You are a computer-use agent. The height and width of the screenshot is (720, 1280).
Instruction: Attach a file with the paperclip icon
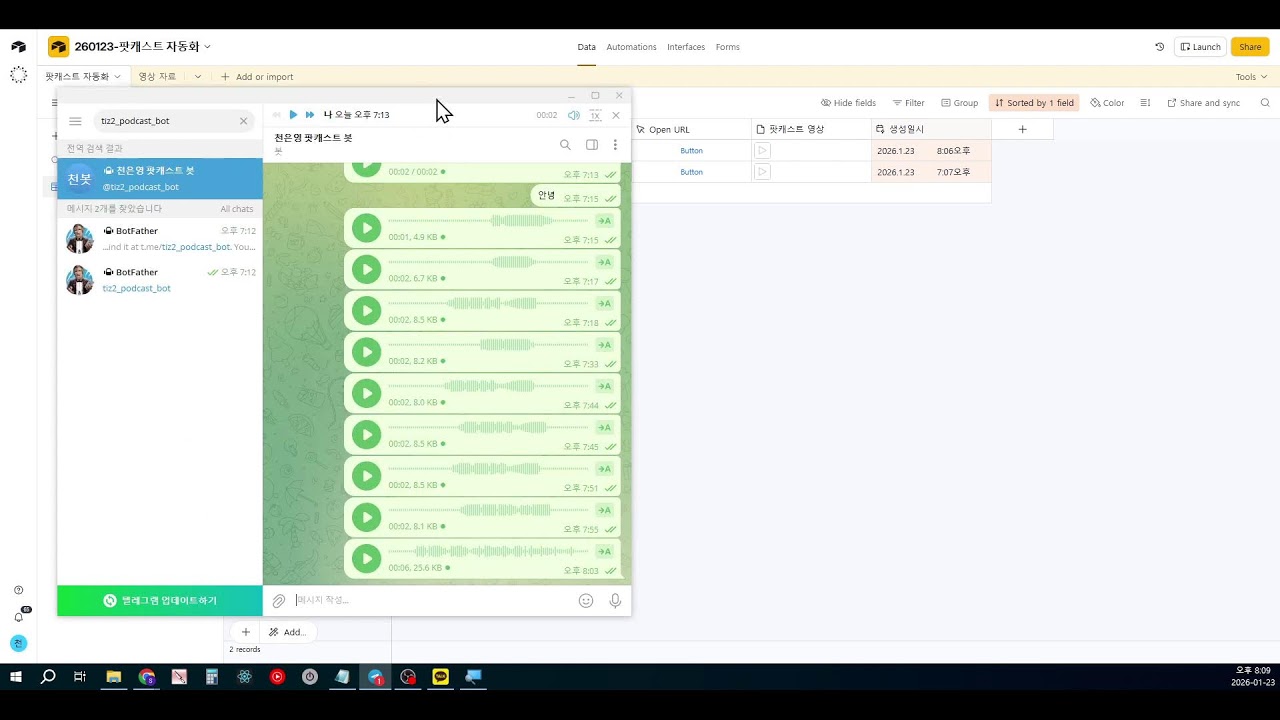pos(279,601)
